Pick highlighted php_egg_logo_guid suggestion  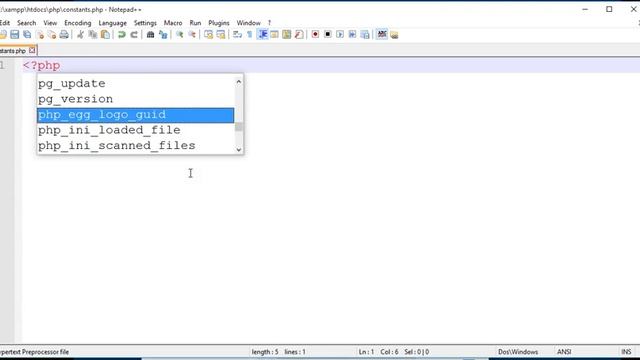(x=136, y=115)
